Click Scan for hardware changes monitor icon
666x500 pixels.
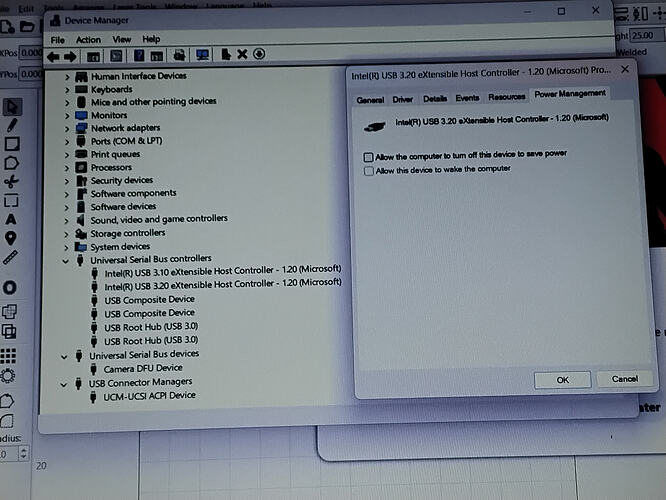coord(202,55)
